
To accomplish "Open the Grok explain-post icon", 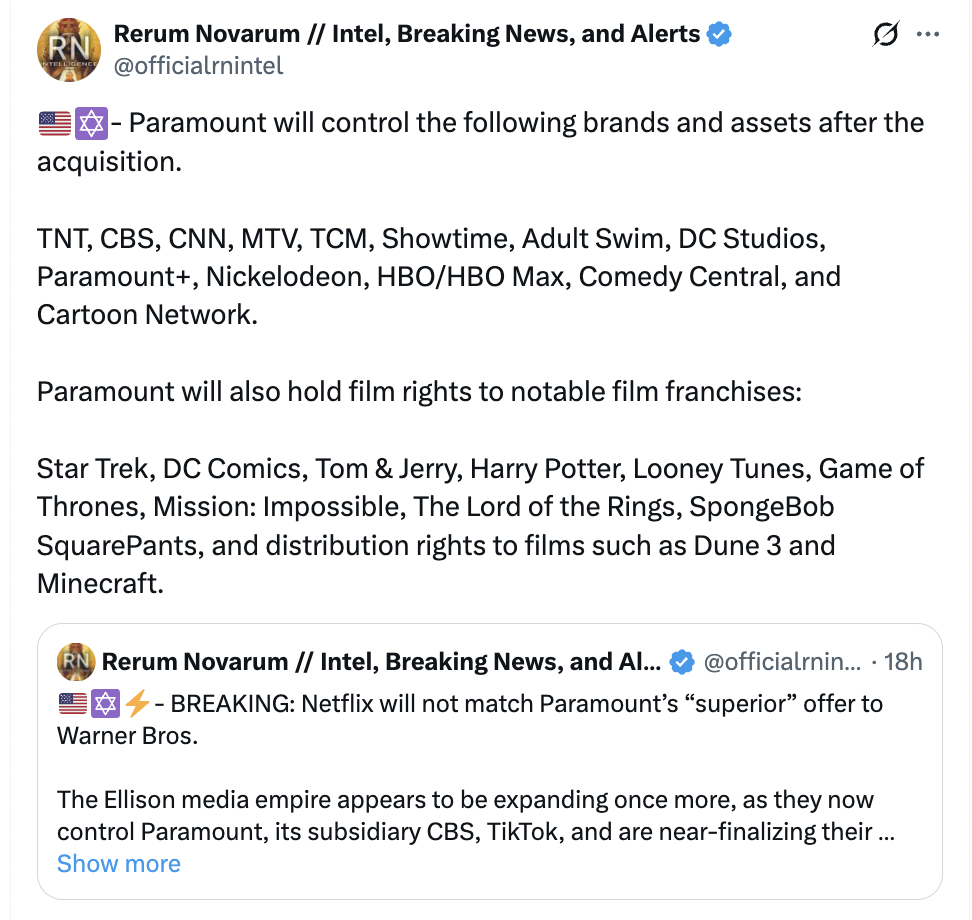I will point(885,35).
